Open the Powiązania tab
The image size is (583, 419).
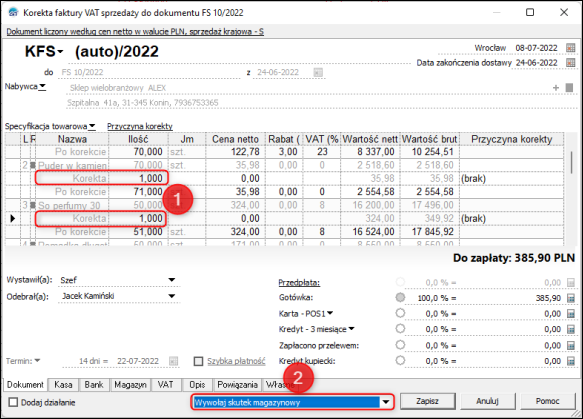pos(238,385)
